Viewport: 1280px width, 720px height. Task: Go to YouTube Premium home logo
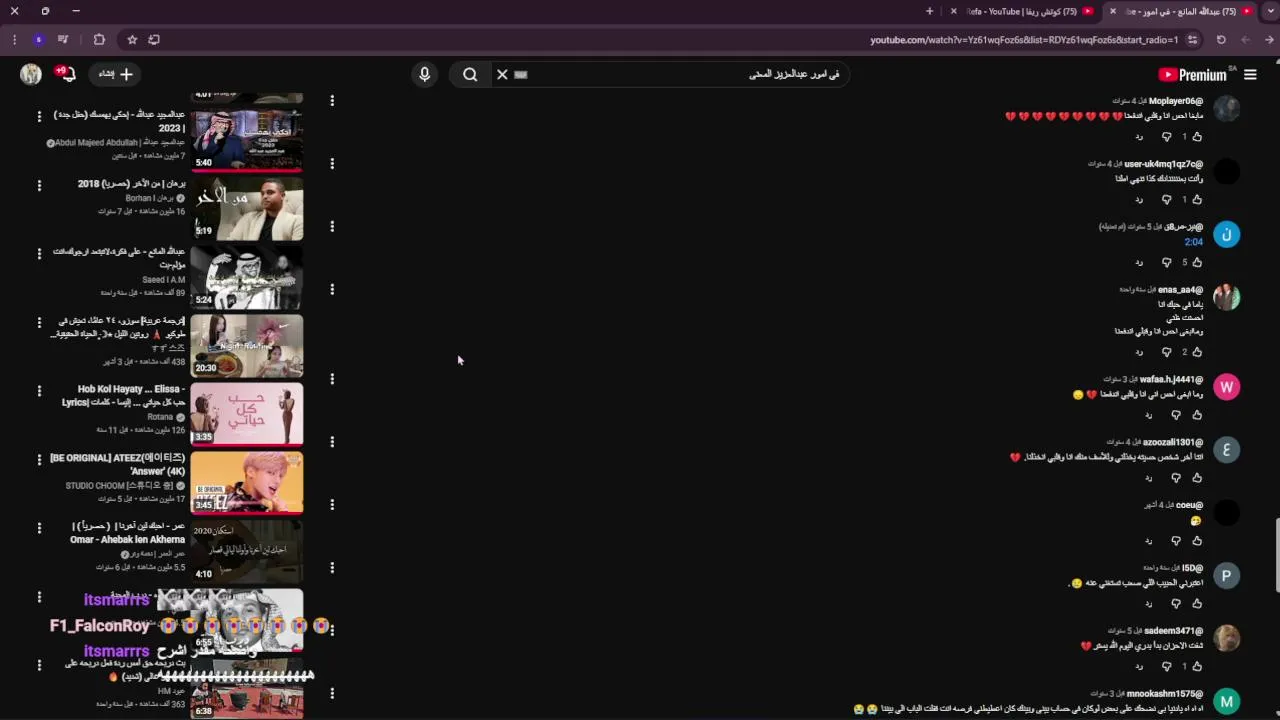point(1192,75)
